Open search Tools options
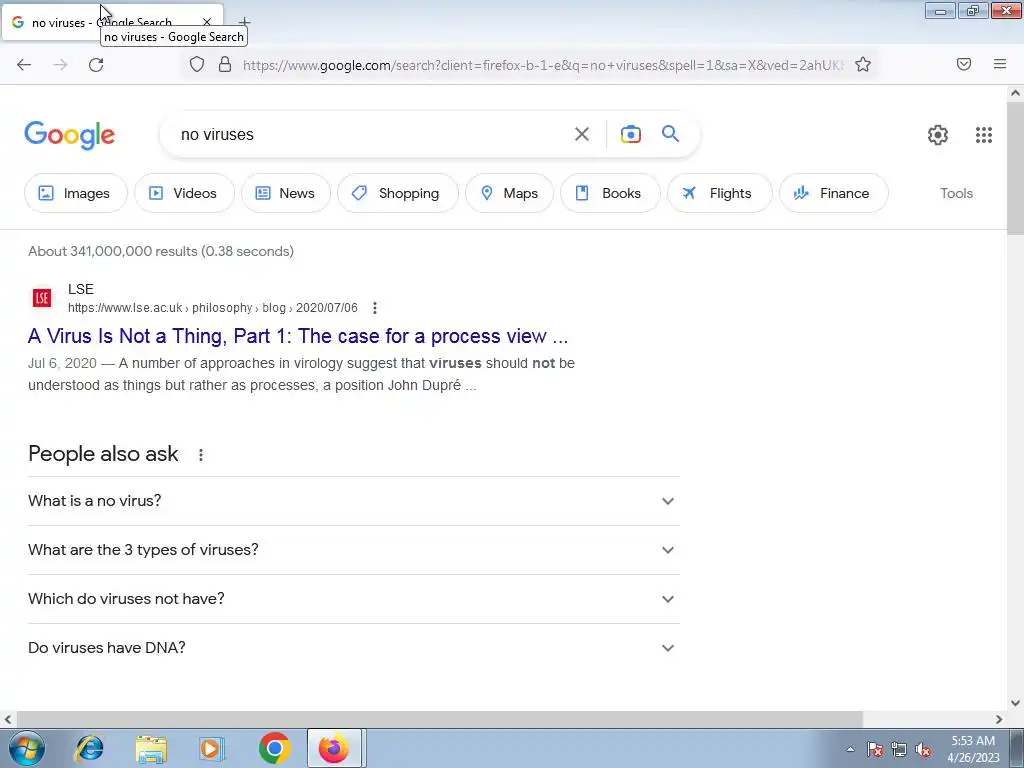Screen dimensions: 1024x768 tap(956, 193)
